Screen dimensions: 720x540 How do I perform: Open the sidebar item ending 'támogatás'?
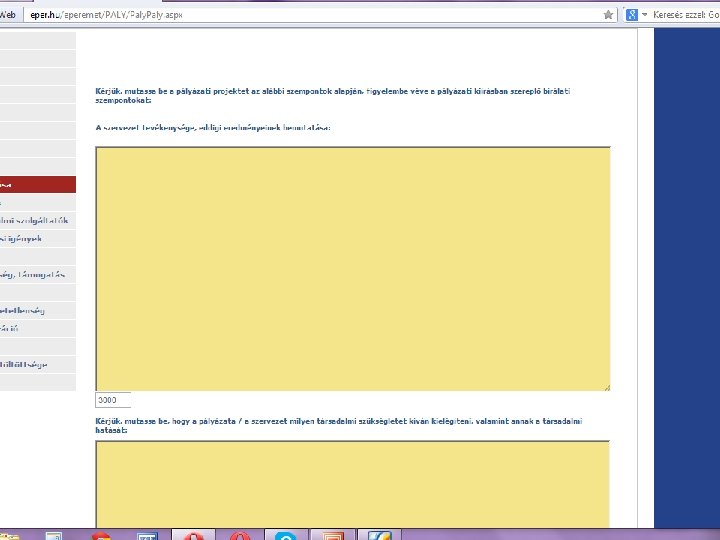coord(38,275)
